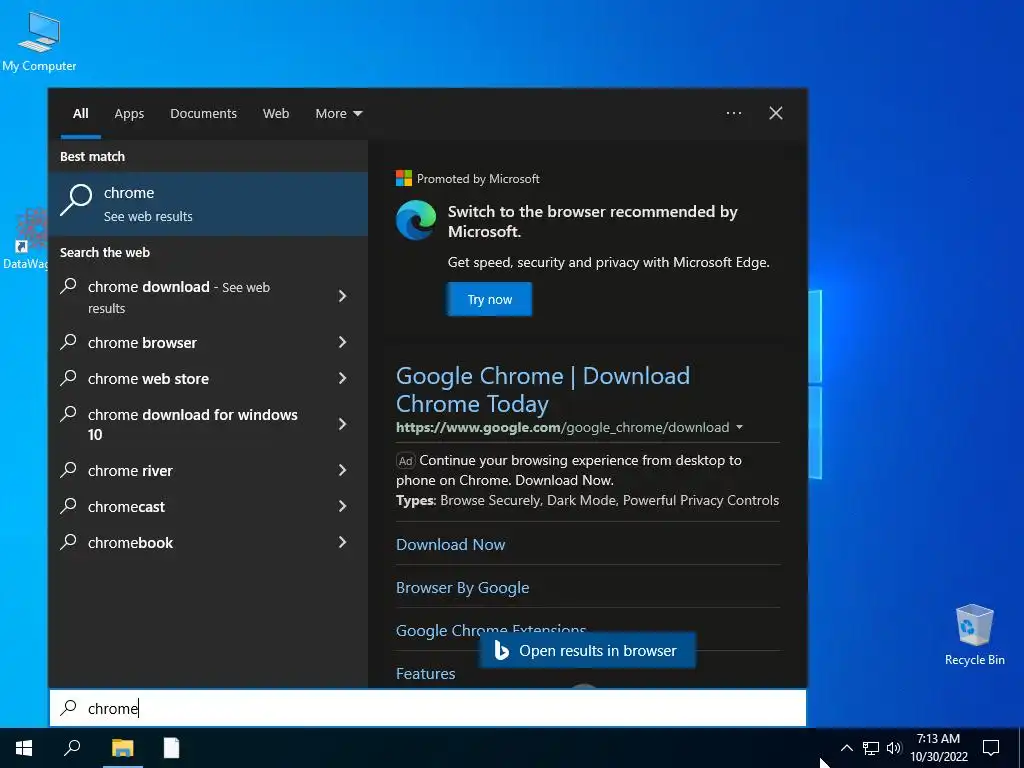The height and width of the screenshot is (768, 1024).
Task: Switch to the Apps search tab
Action: [129, 114]
